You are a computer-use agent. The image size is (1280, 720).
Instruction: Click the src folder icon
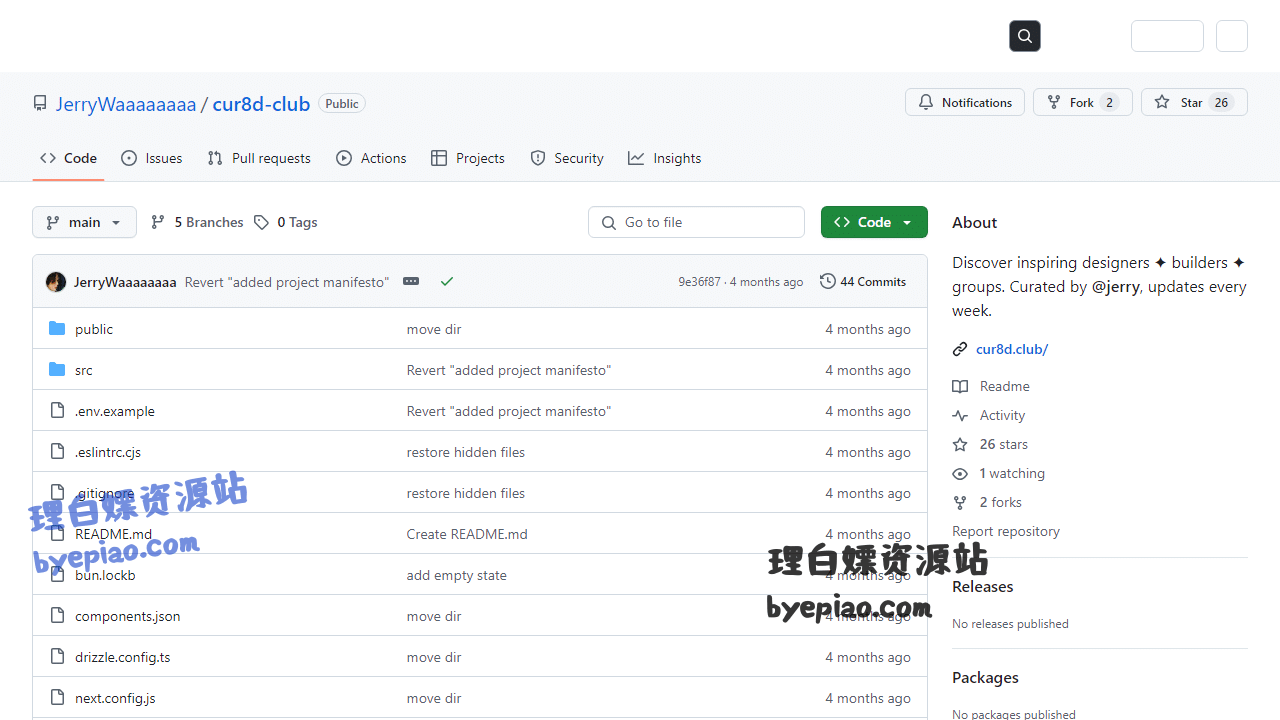coord(57,370)
